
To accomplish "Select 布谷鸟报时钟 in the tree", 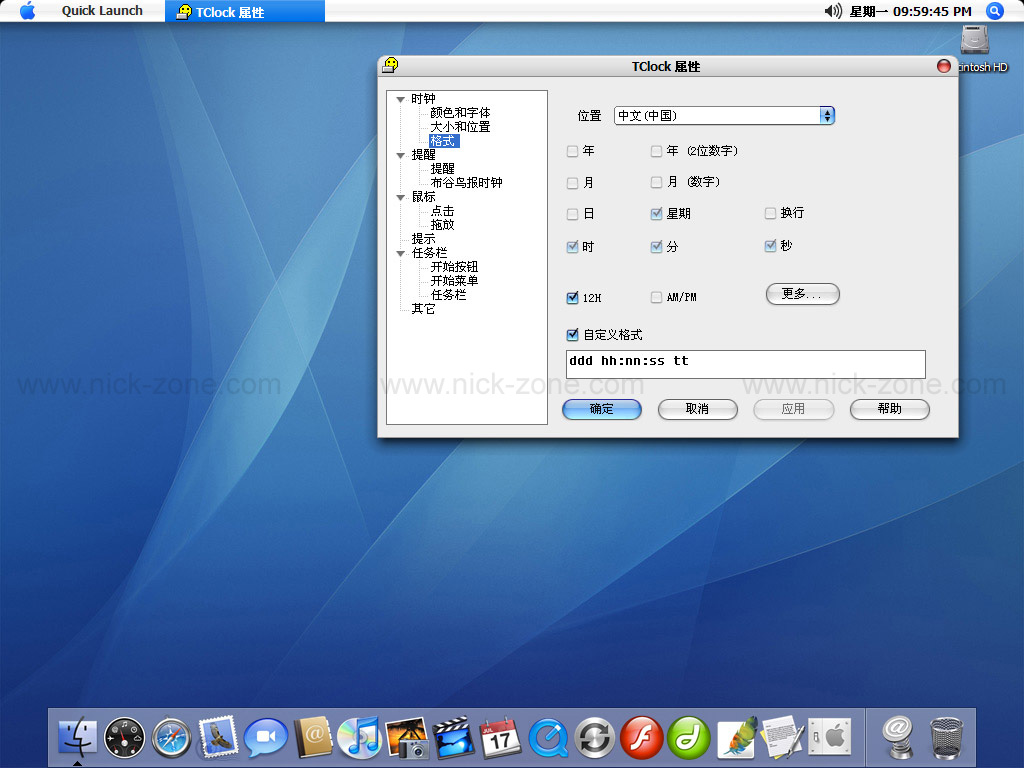I will tap(466, 183).
